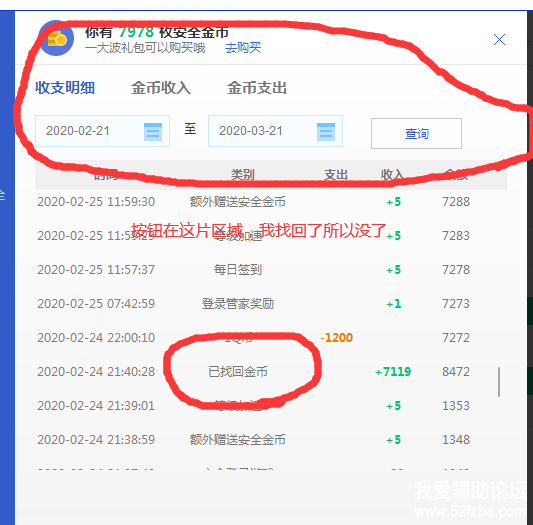Click the 类别 column header

point(243,175)
